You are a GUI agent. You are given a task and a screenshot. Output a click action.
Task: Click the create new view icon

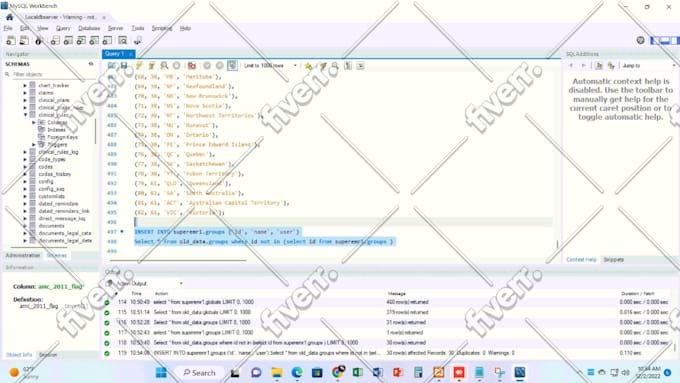81,41
